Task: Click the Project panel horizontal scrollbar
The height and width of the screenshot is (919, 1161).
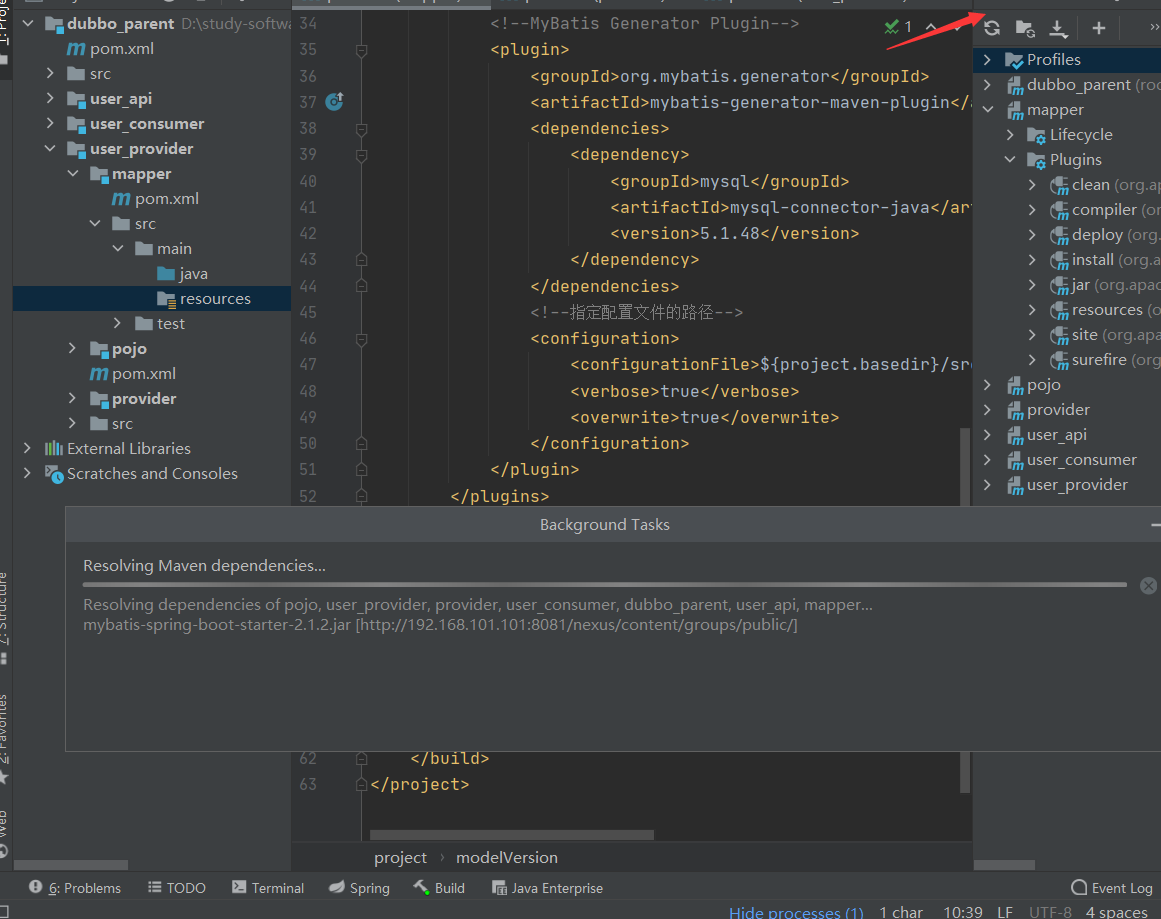Action: [71, 865]
